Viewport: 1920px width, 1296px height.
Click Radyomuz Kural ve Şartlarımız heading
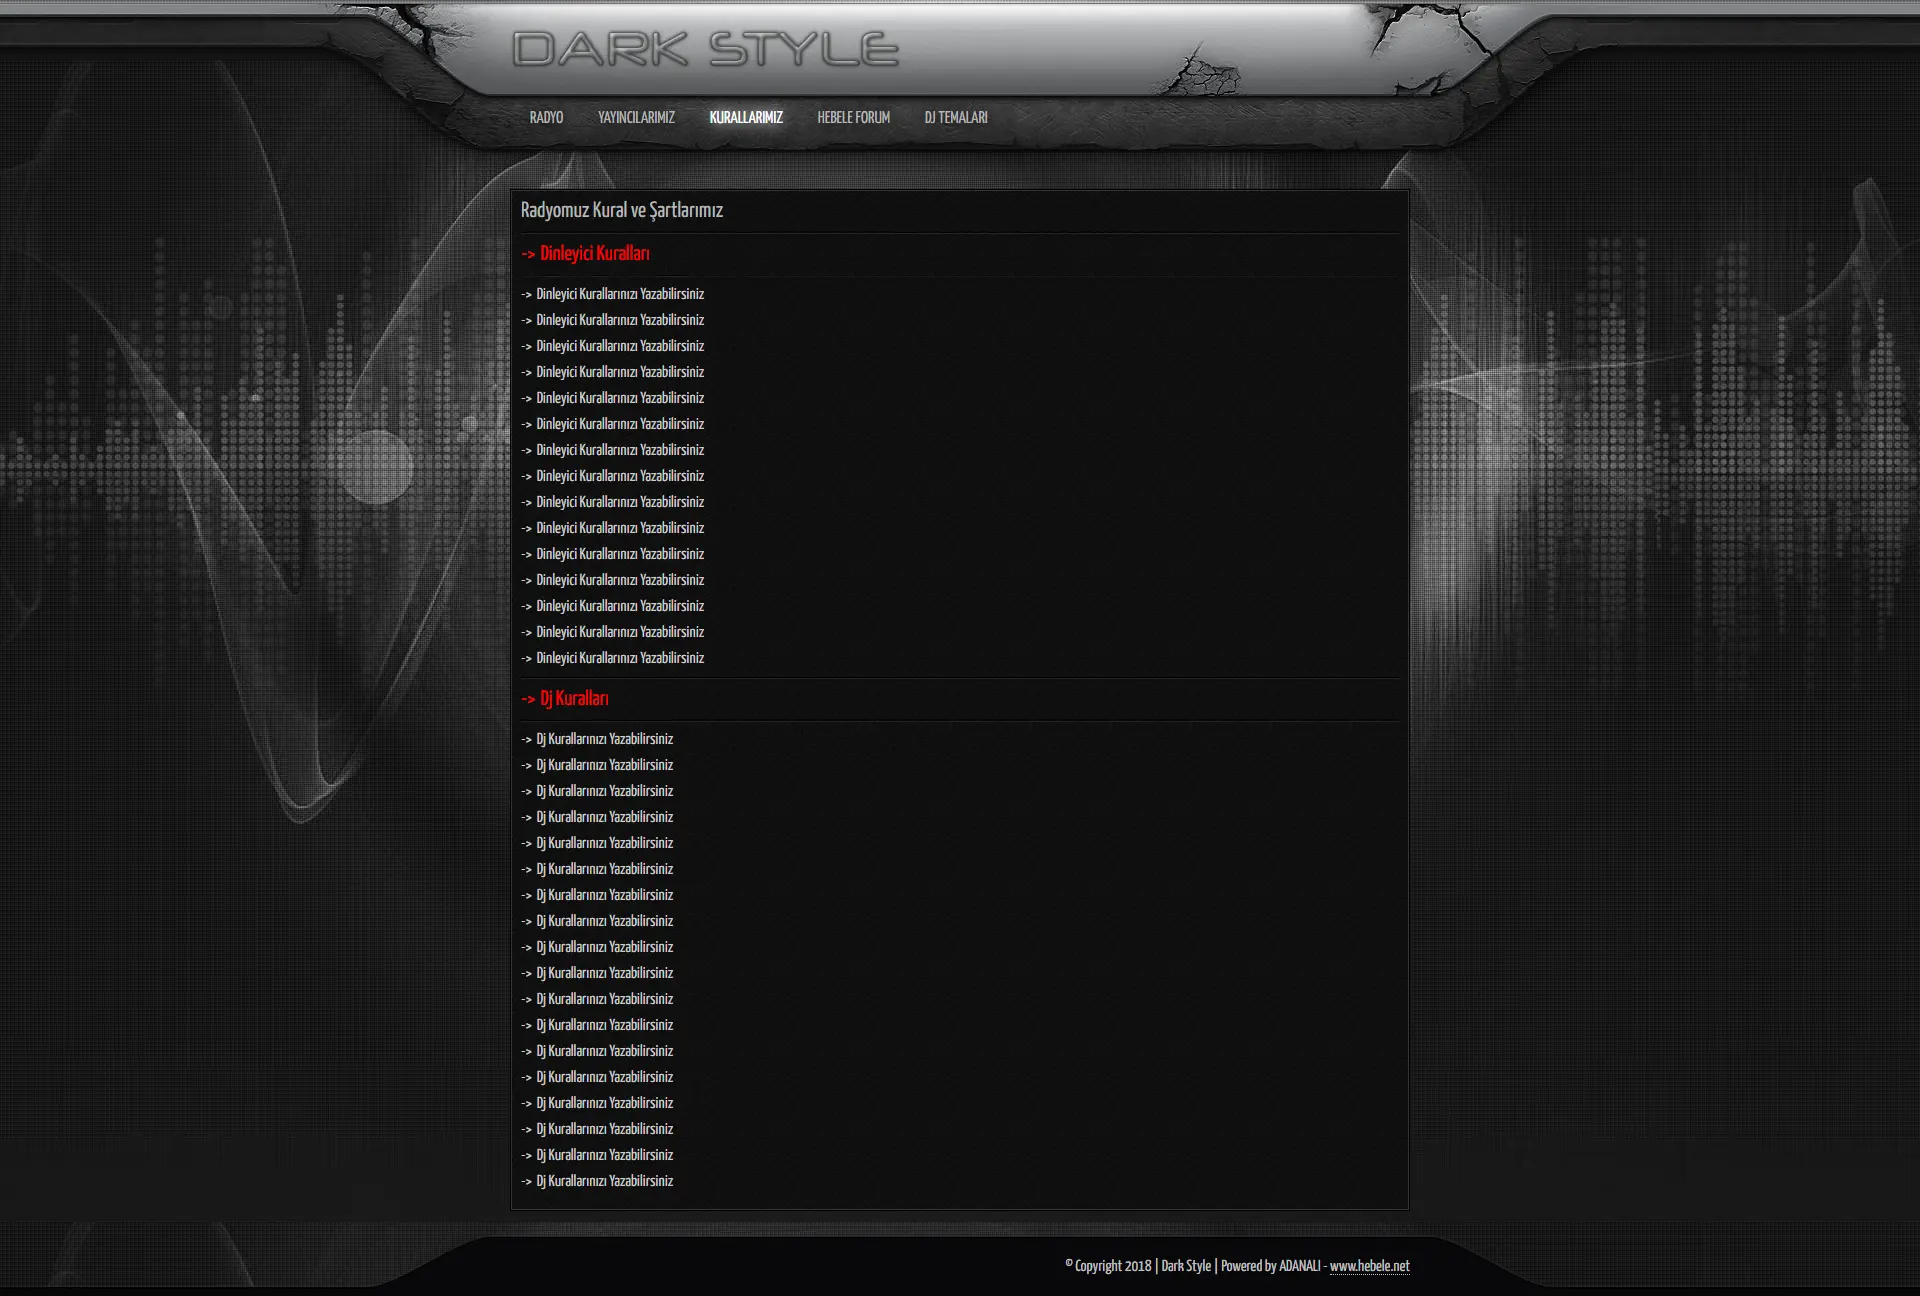621,211
